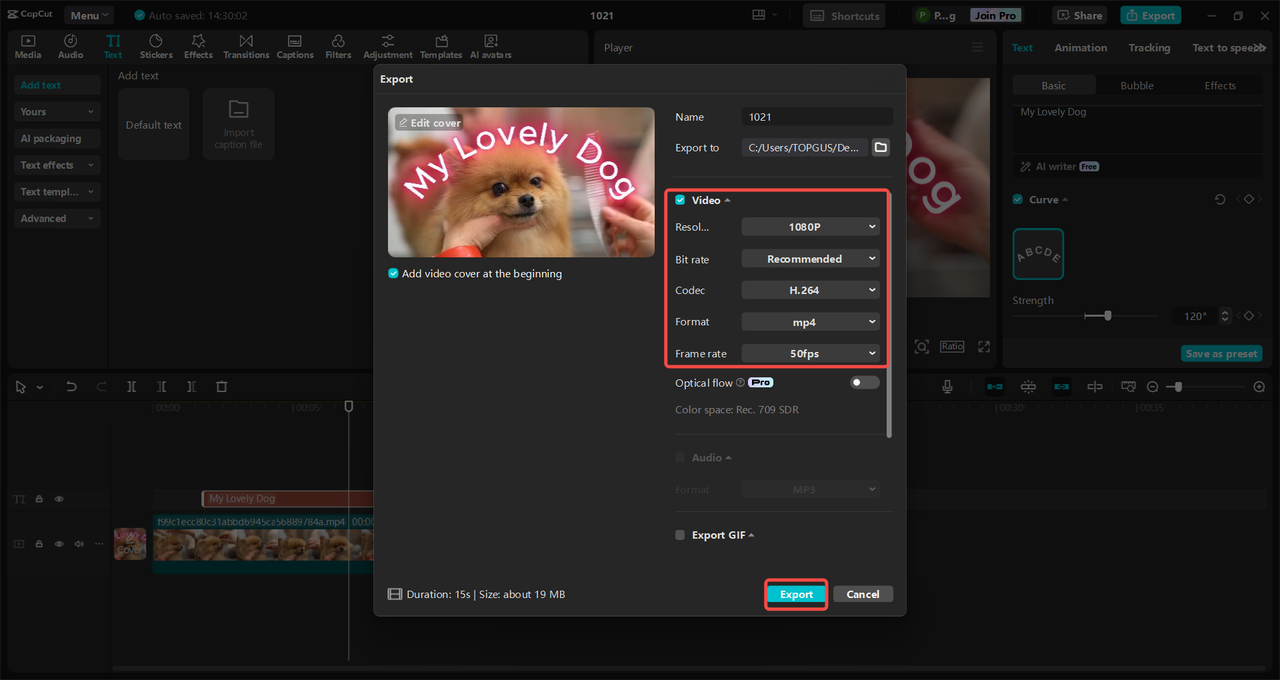Click the Save as preset button
1280x680 pixels.
[1221, 354]
